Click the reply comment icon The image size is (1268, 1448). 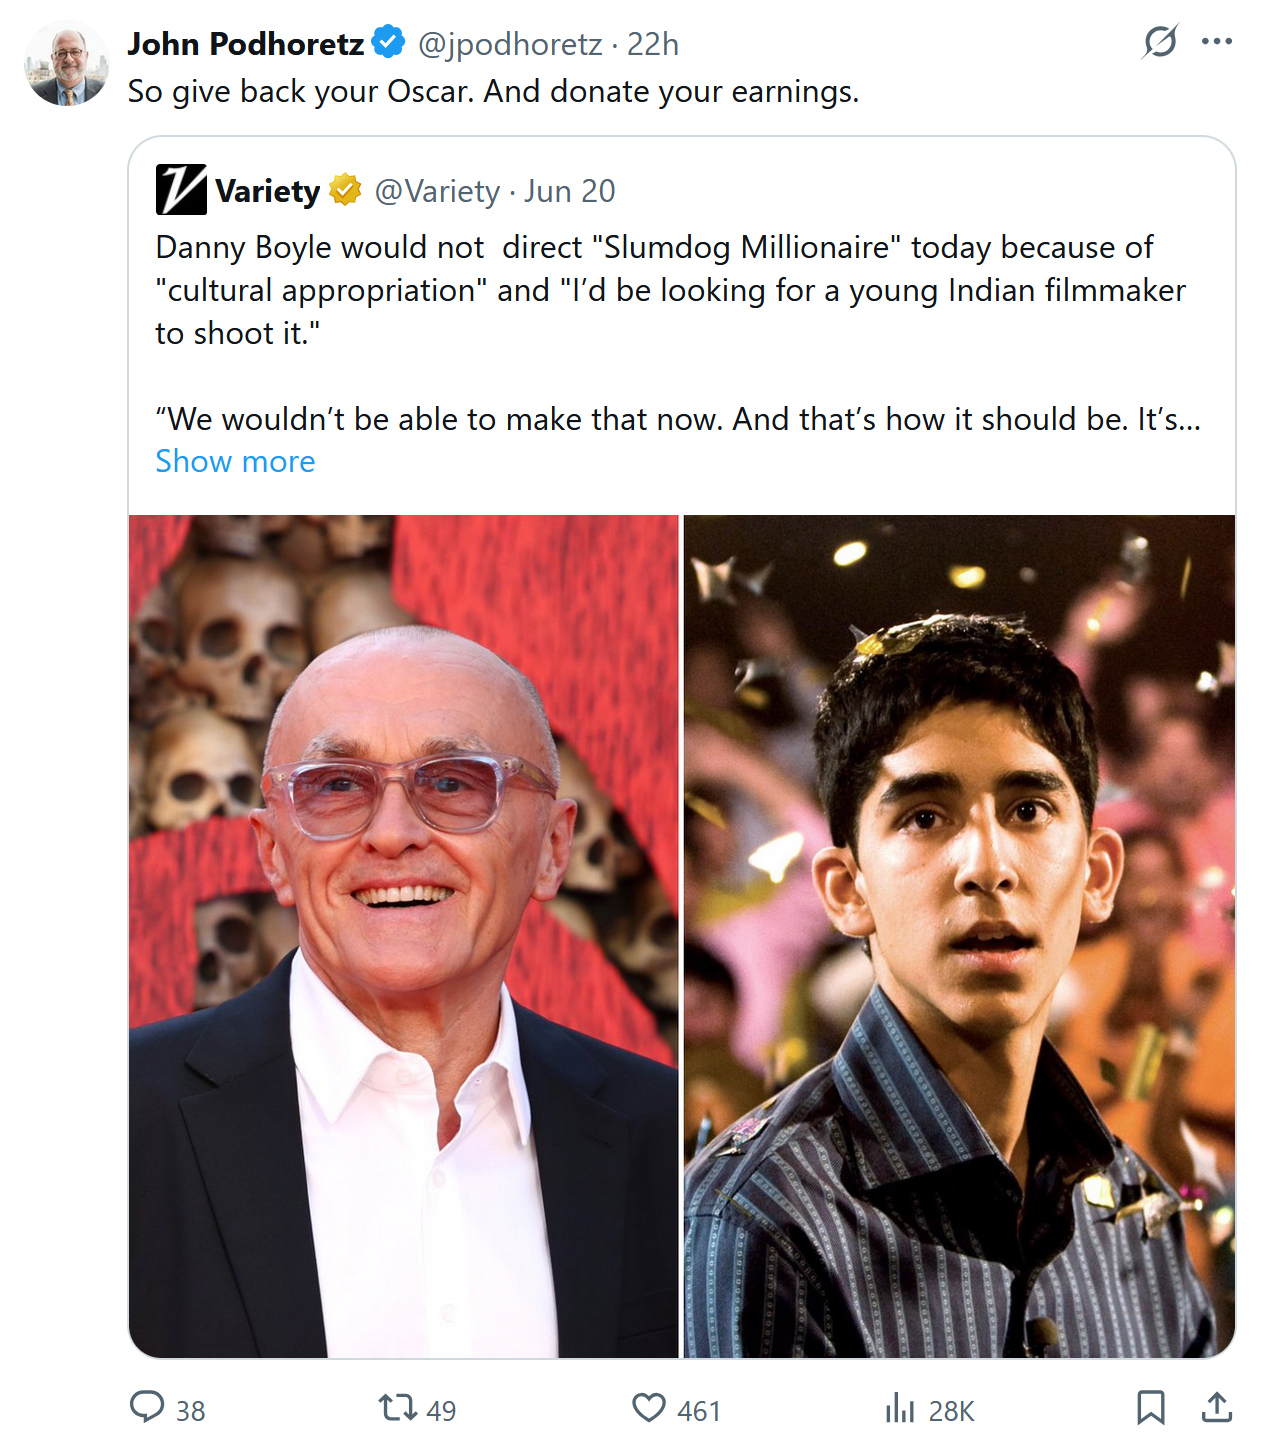[x=147, y=1407]
